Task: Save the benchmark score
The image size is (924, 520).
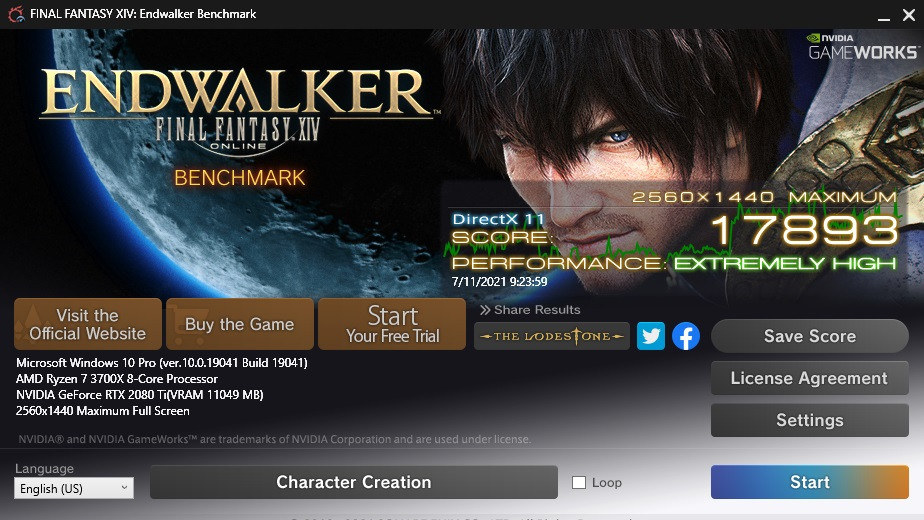Action: [809, 336]
